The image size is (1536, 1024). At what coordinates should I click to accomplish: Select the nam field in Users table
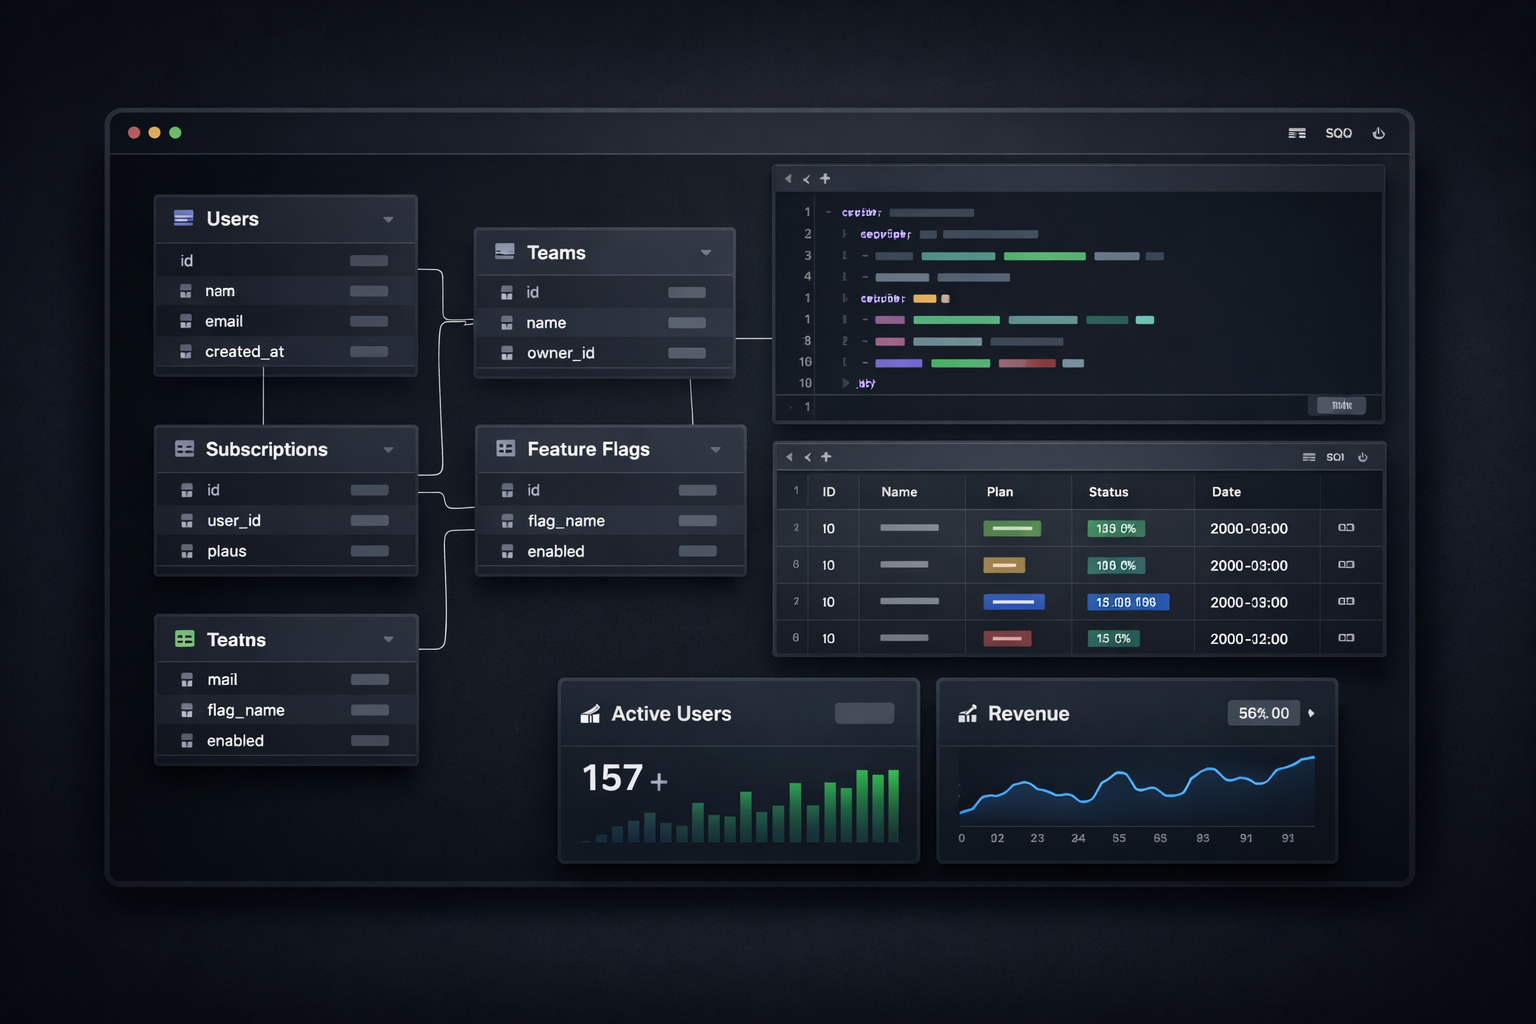point(286,291)
